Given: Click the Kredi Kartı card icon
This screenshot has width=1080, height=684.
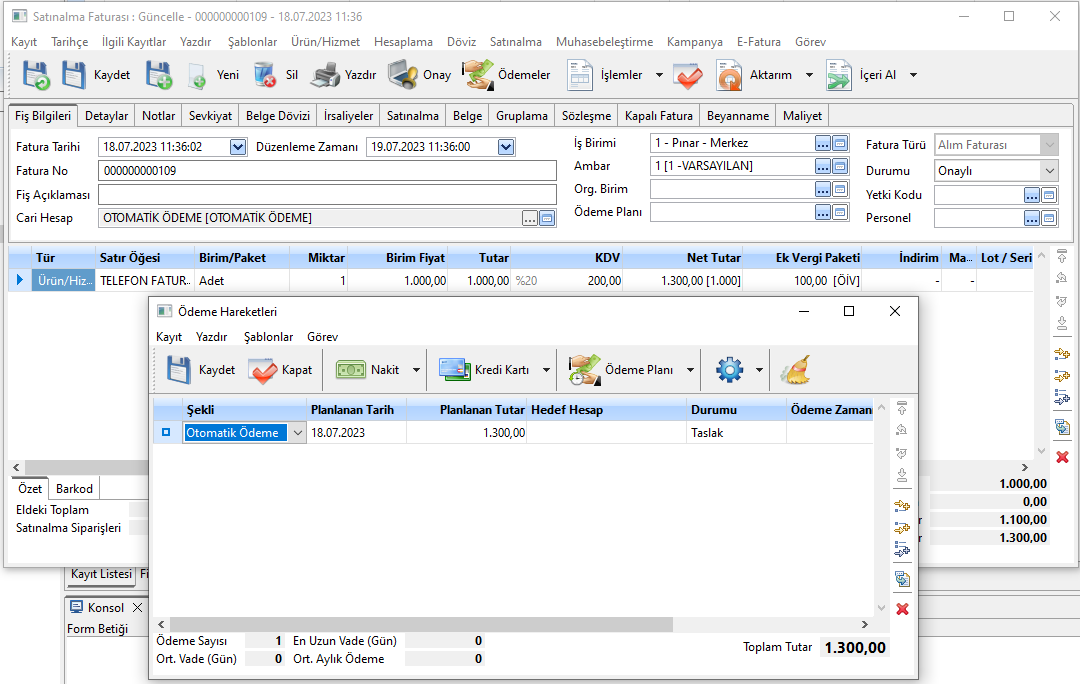Looking at the screenshot, I should [x=454, y=370].
